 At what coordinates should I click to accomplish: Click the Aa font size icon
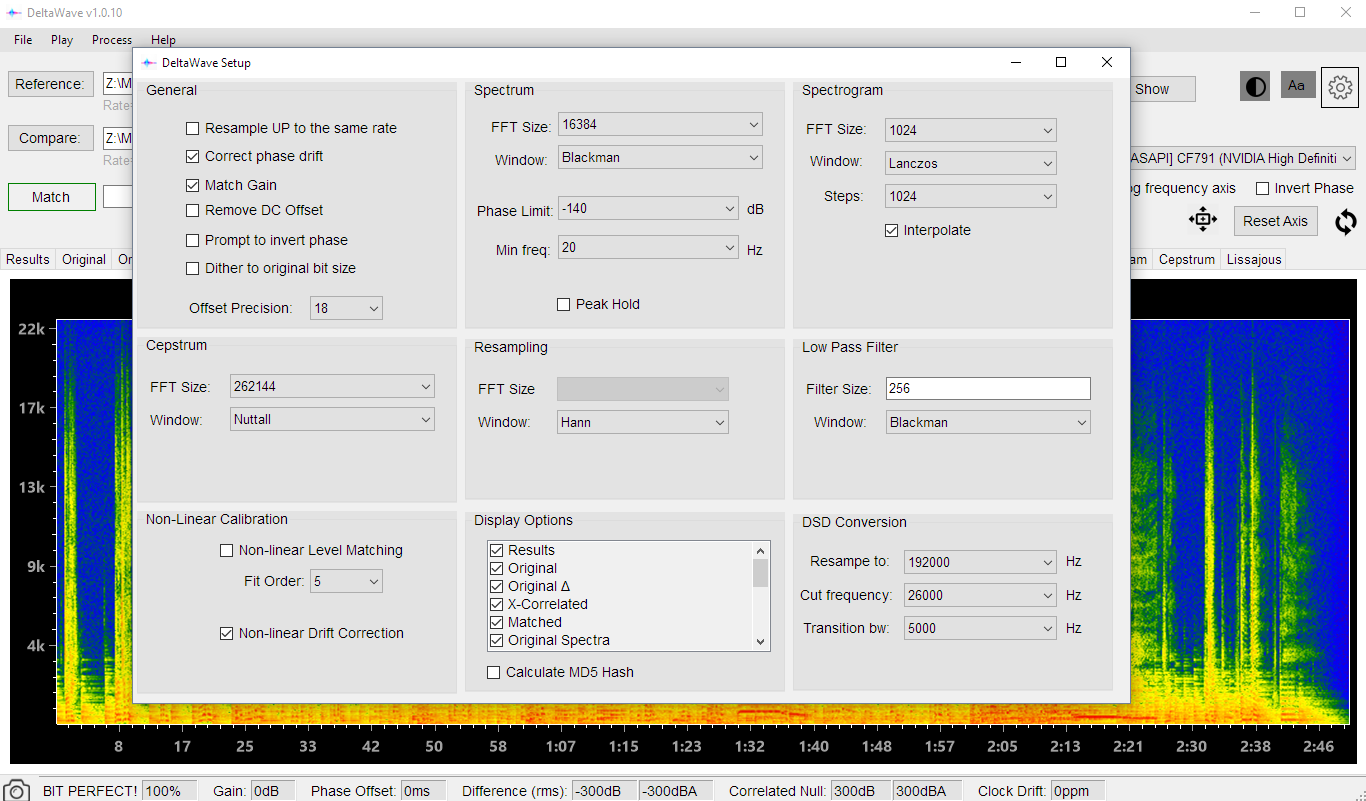point(1297,85)
